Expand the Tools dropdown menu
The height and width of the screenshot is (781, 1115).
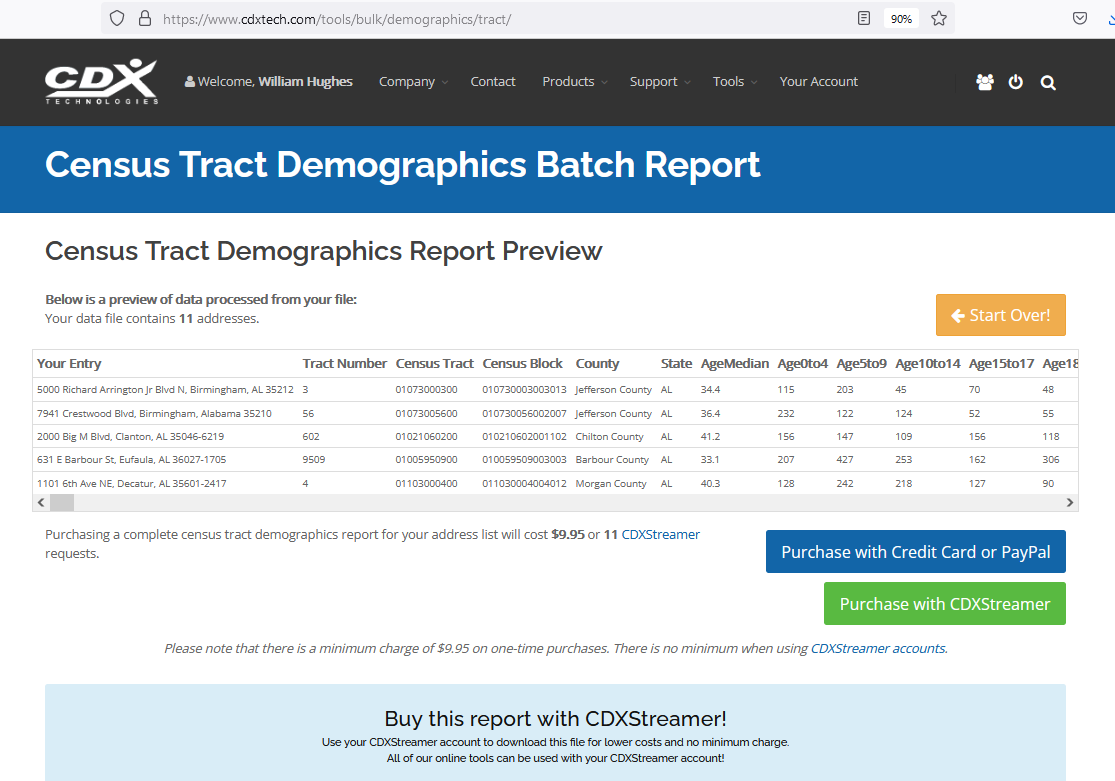735,82
